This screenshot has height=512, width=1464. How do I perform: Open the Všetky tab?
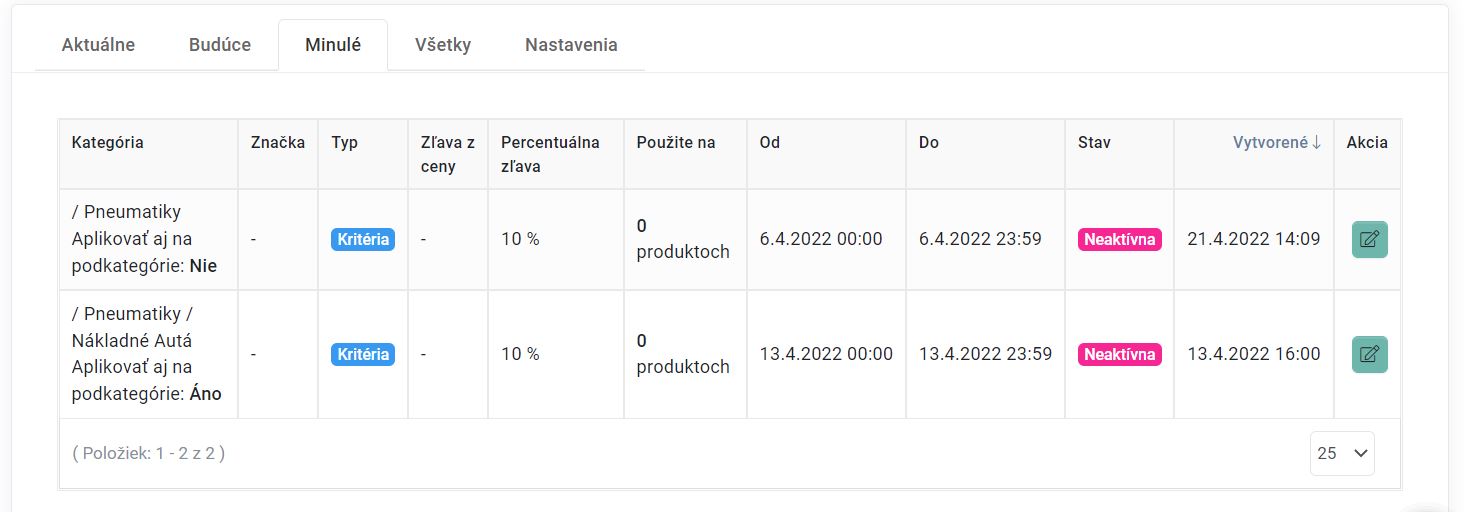[443, 45]
